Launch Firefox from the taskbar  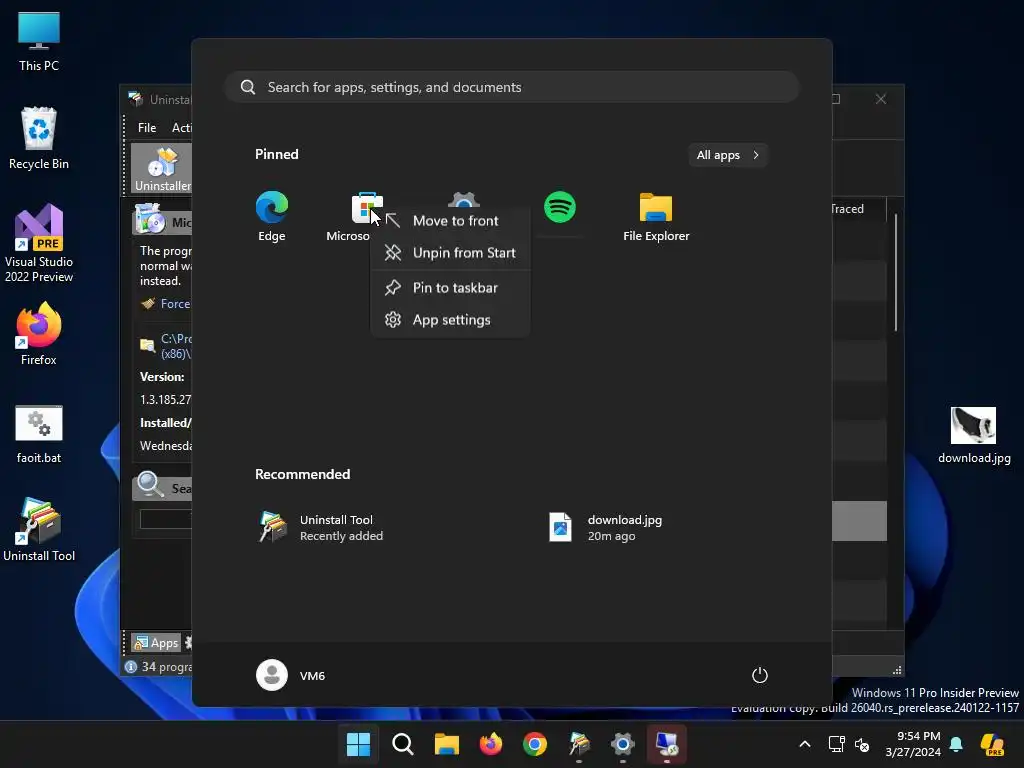coord(490,744)
